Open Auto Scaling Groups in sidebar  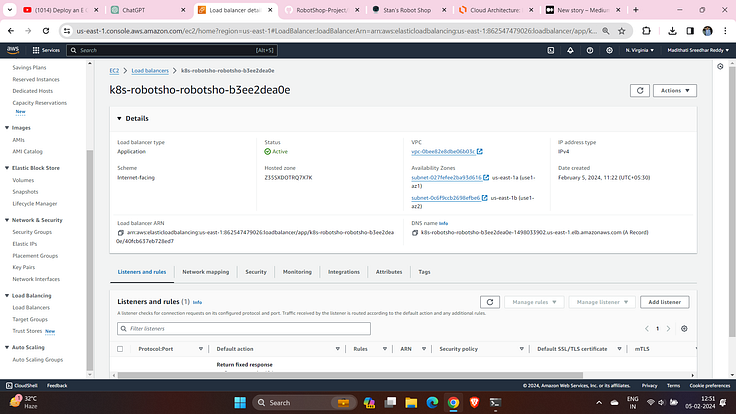coord(38,360)
